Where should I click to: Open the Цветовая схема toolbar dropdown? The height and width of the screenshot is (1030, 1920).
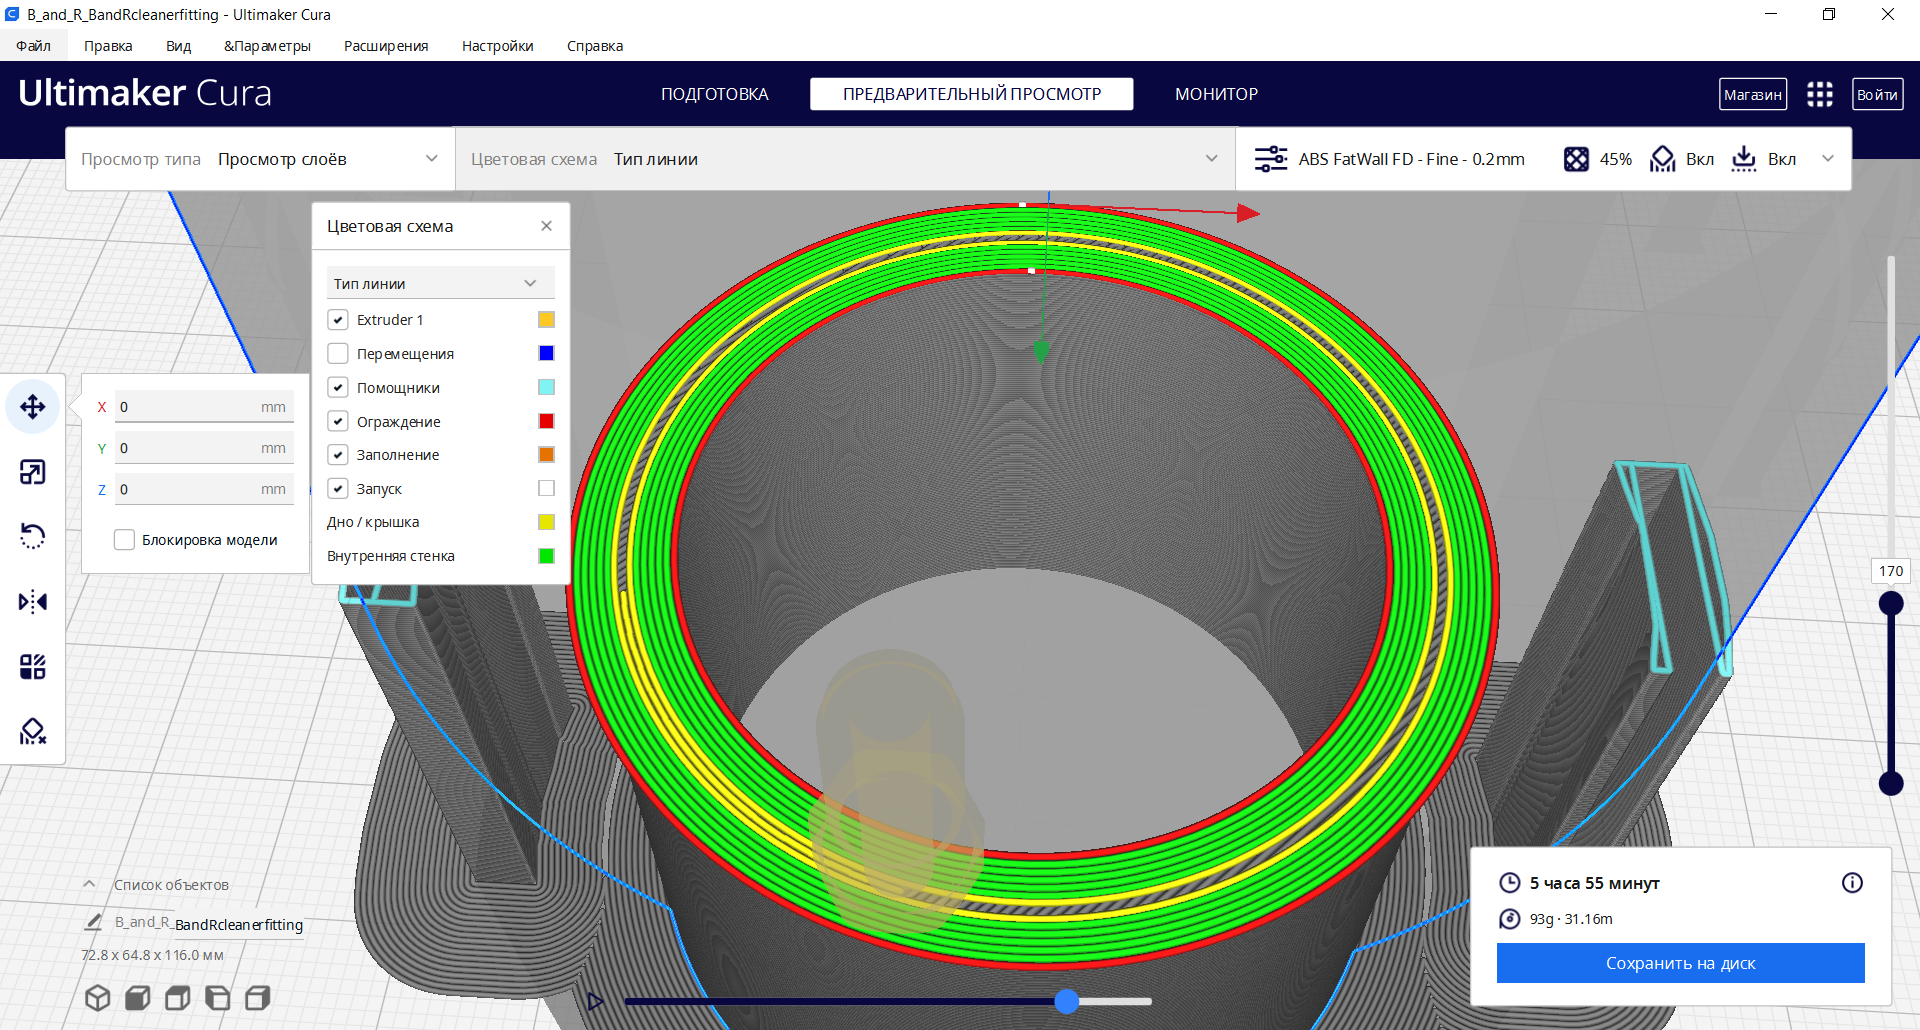845,159
